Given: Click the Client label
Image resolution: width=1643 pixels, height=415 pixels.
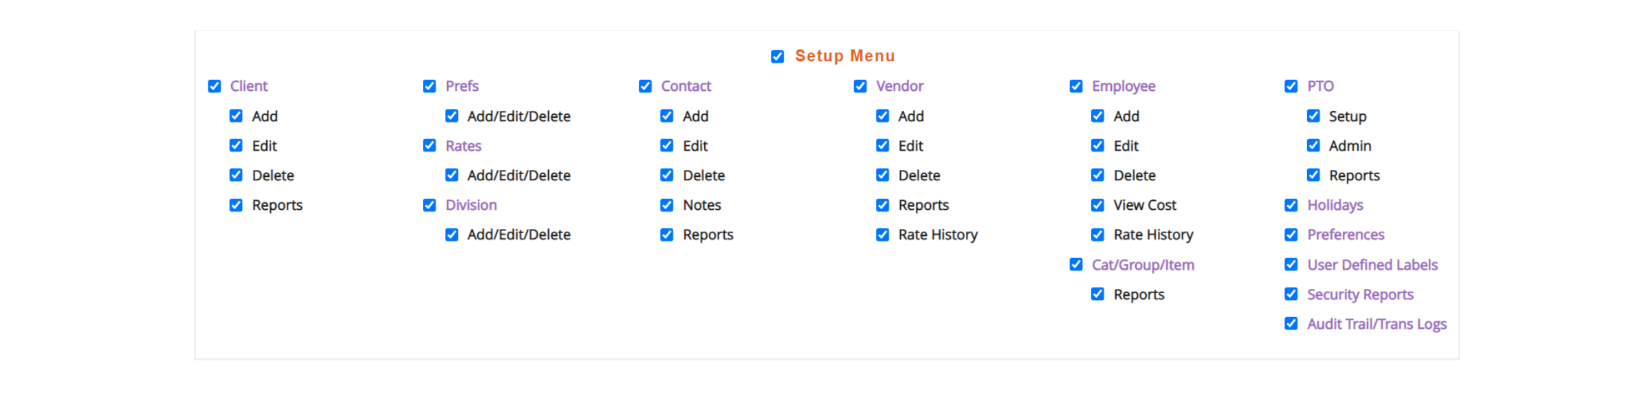Looking at the screenshot, I should tap(249, 86).
